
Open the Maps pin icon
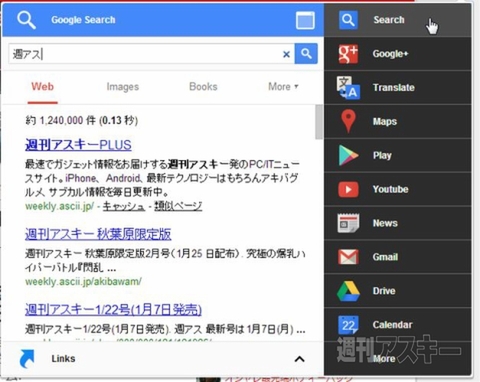(348, 121)
